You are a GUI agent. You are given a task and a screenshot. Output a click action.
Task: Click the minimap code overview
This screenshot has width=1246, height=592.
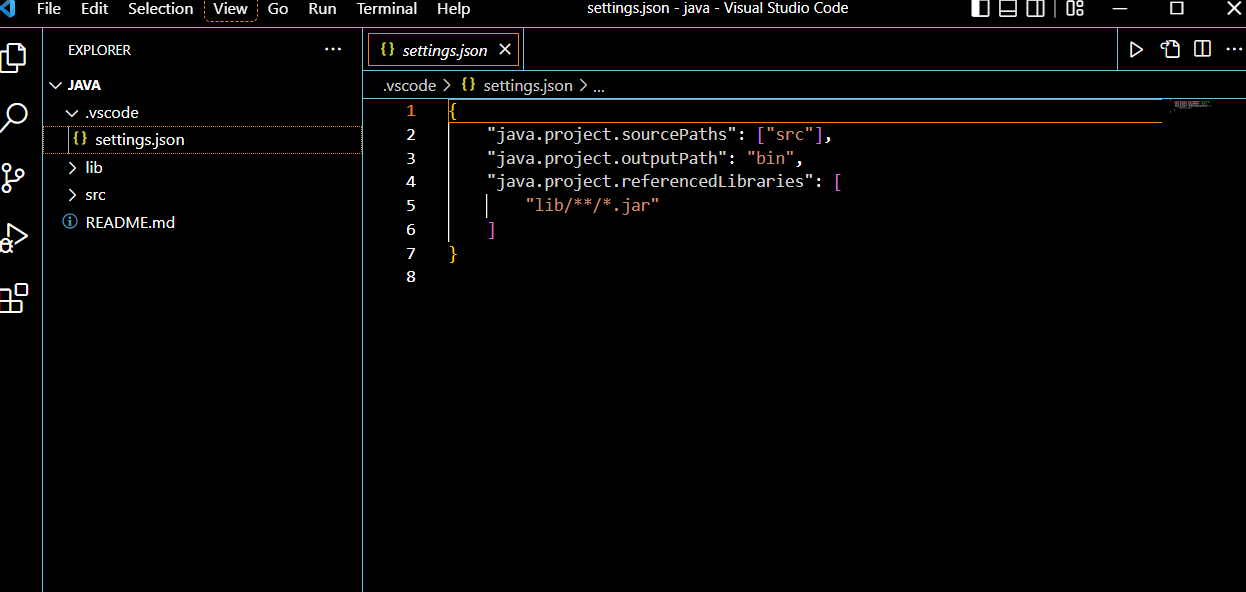coord(1192,105)
